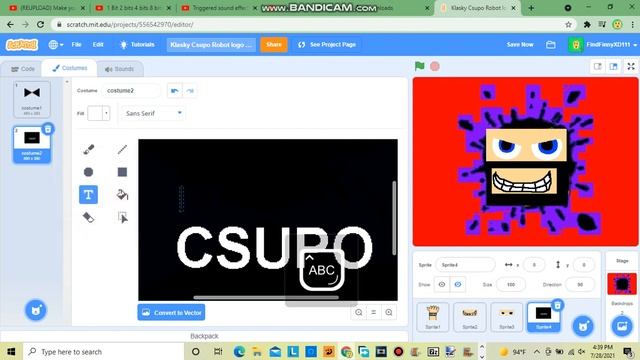The width and height of the screenshot is (640, 360).
Task: Click the Scratch logo
Action: coord(22,44)
